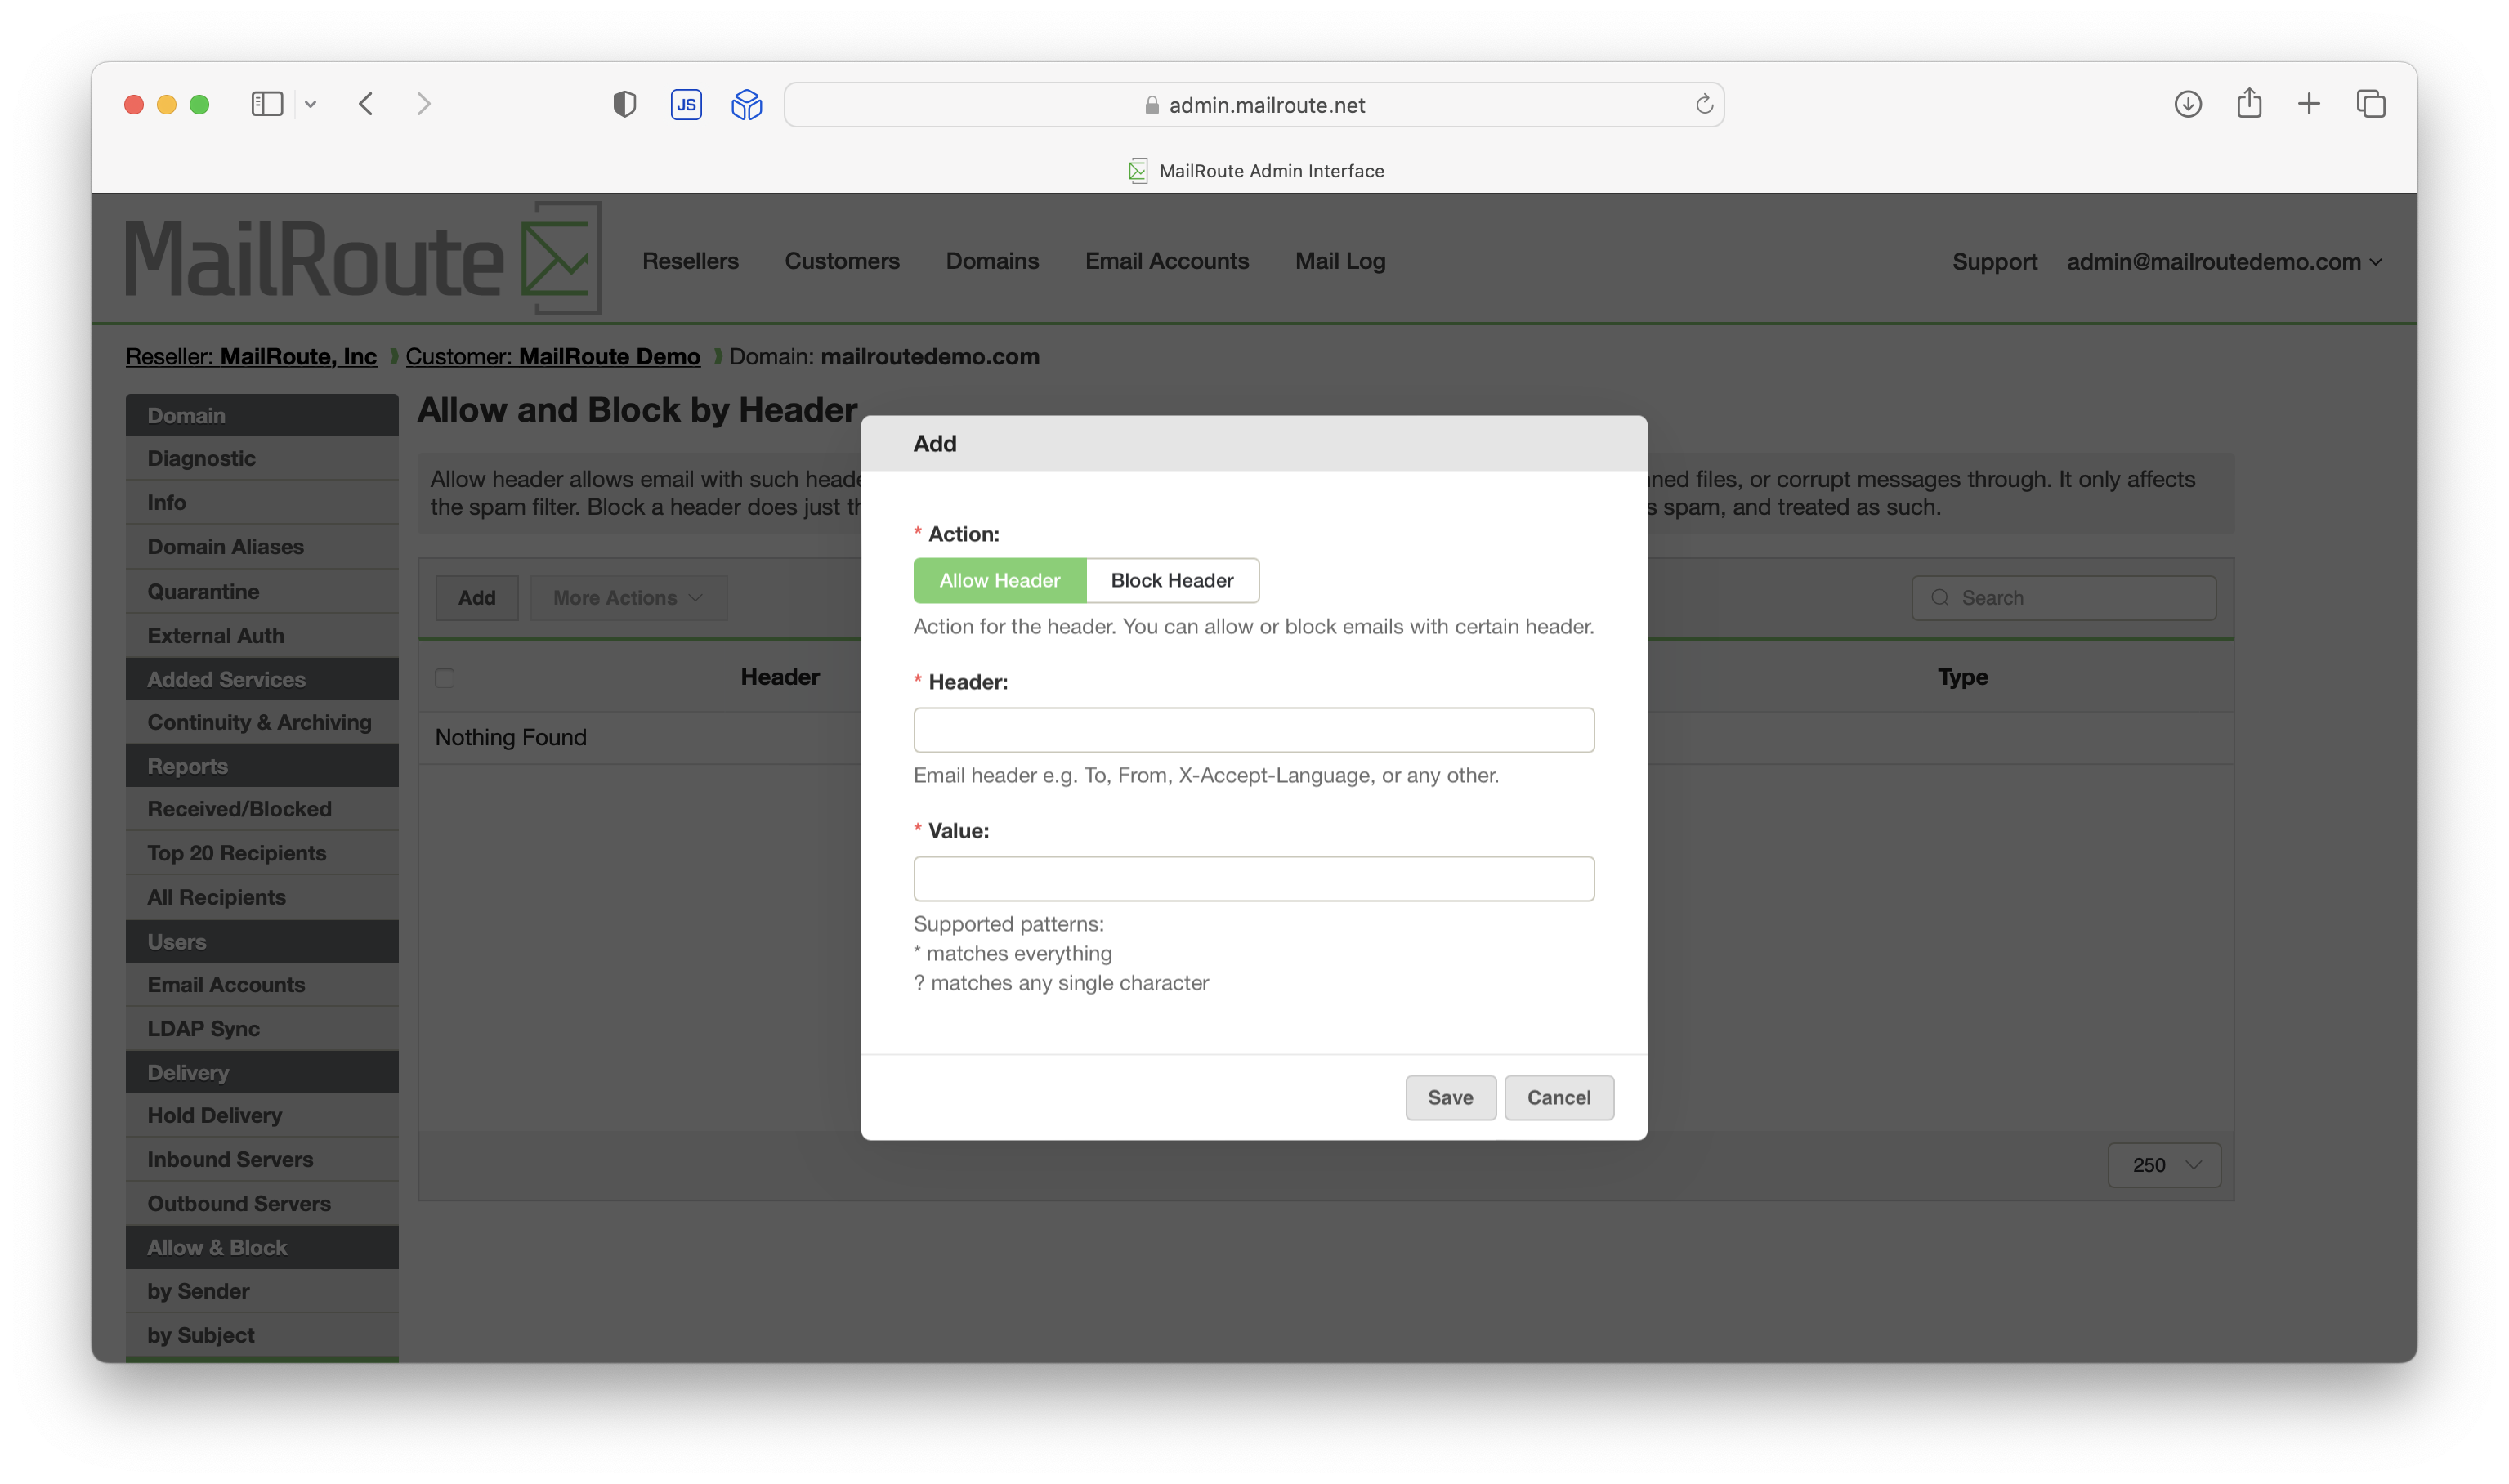This screenshot has height=1484, width=2509.
Task: Expand the admin@mailroutedemo.com account dropdown
Action: [x=2224, y=262]
